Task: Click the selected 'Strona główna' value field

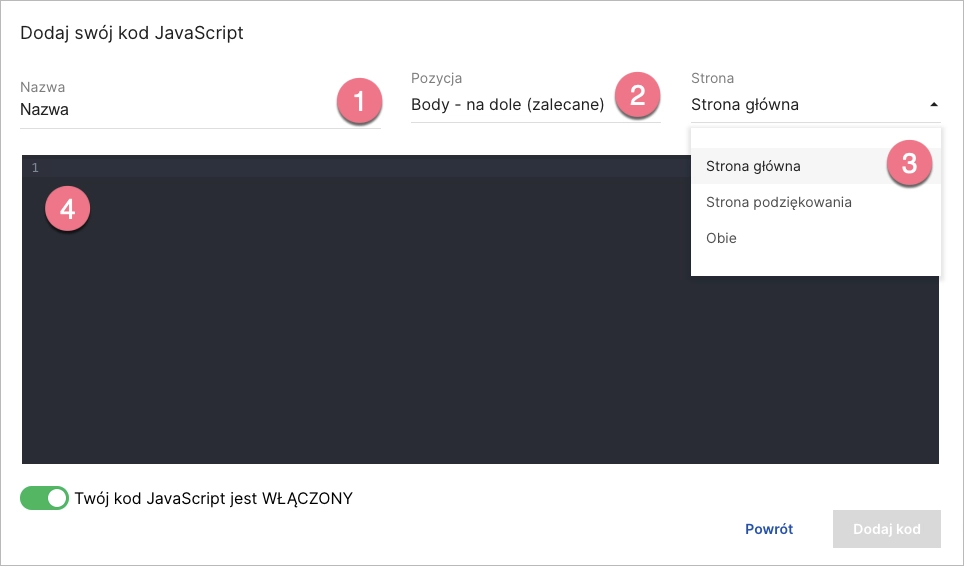Action: [745, 104]
